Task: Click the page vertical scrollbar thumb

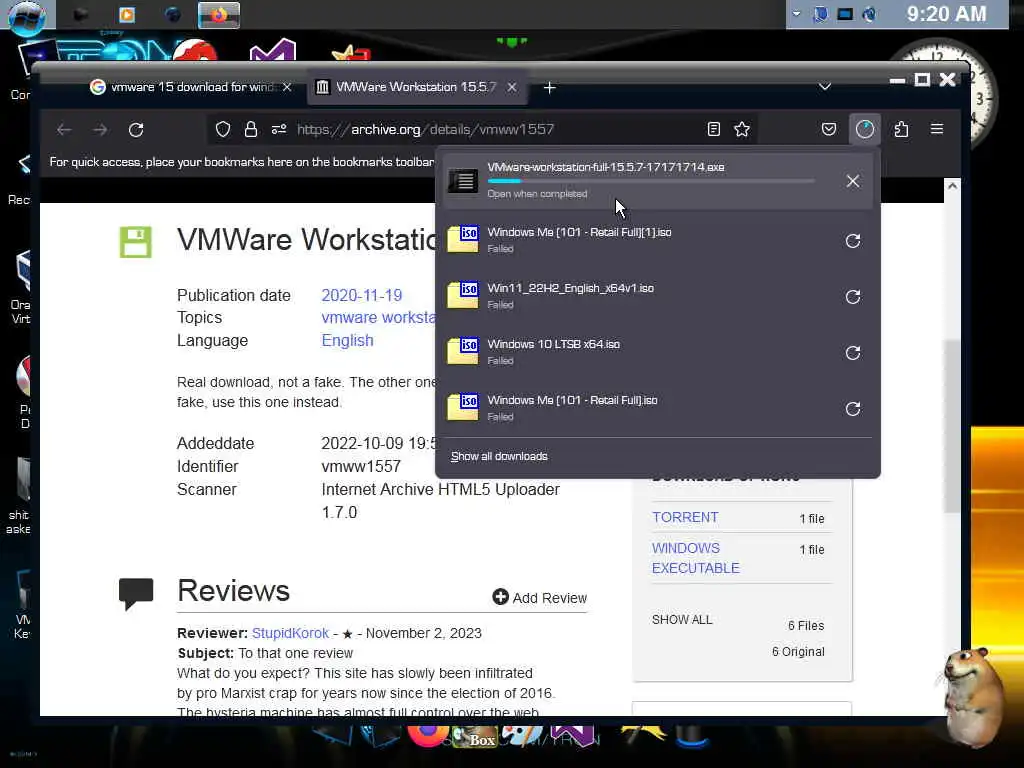Action: tap(953, 426)
